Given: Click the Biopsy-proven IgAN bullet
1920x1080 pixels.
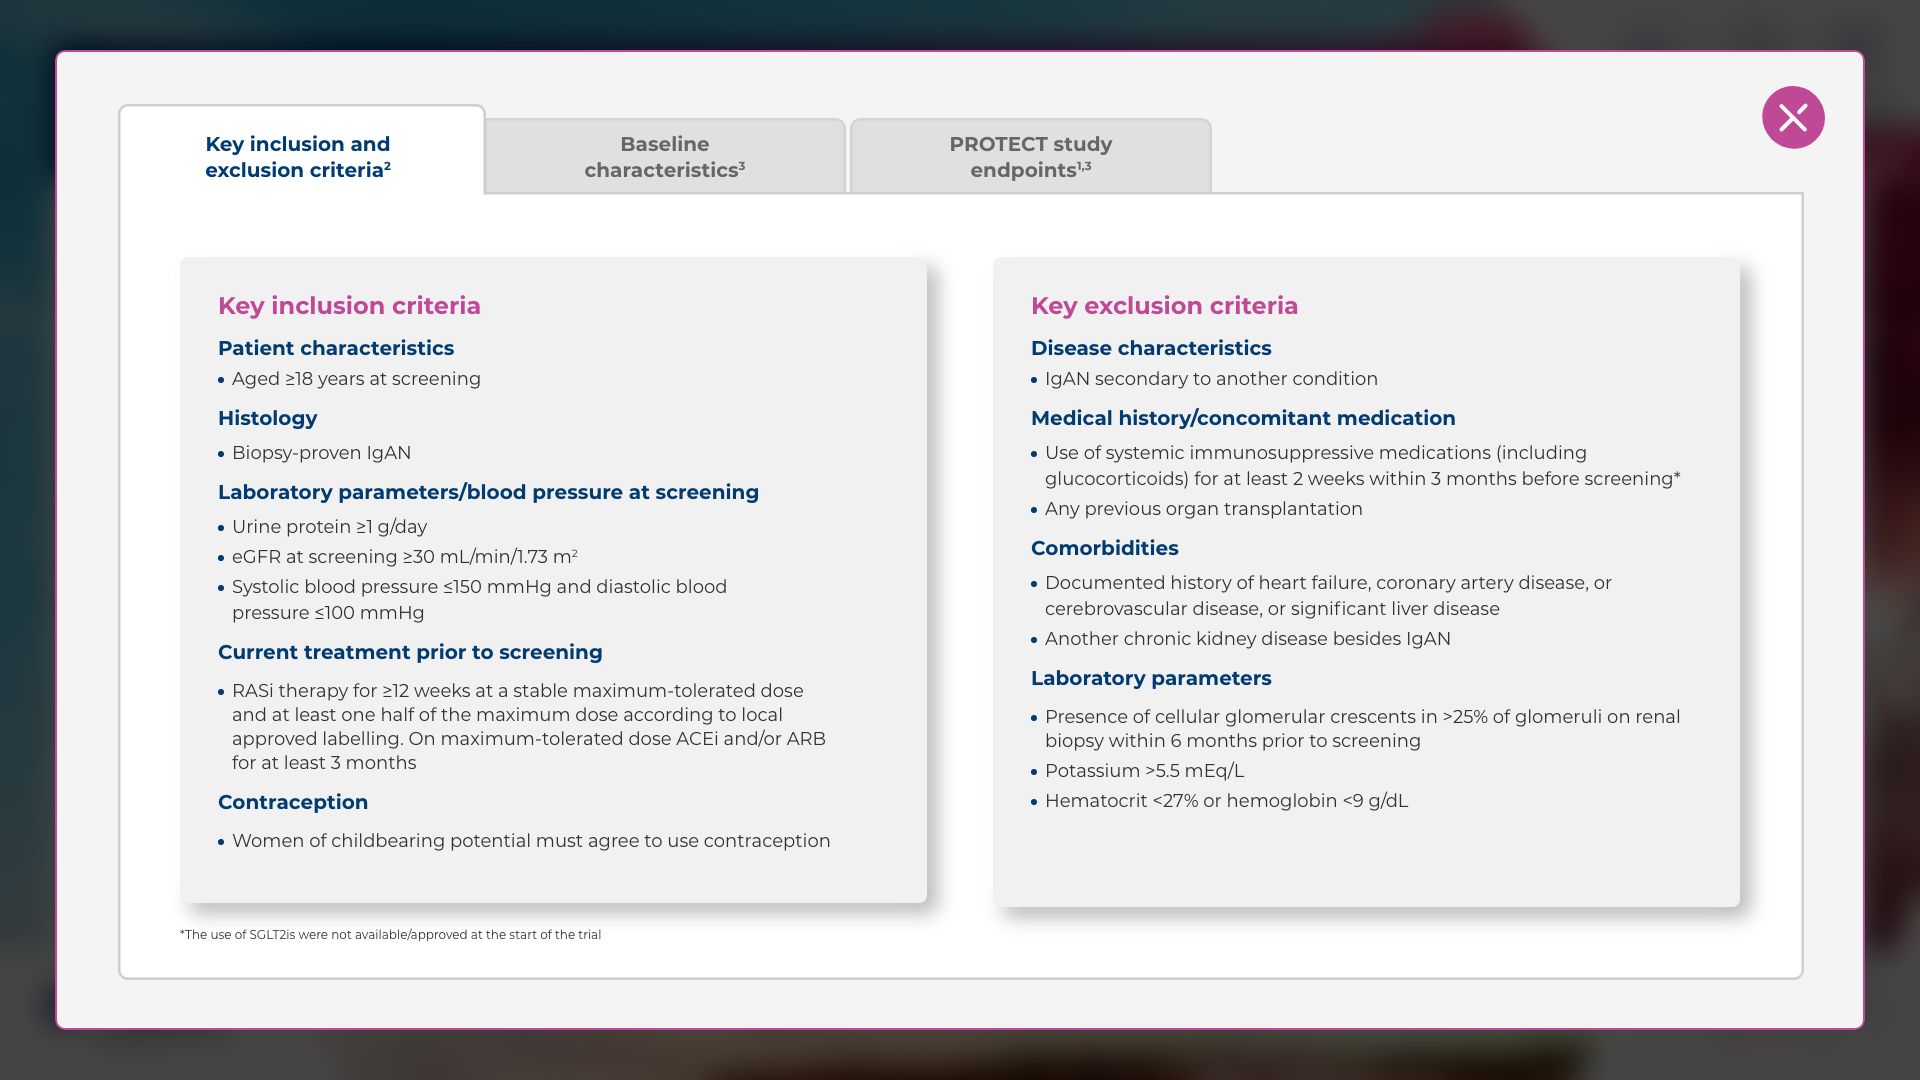Looking at the screenshot, I should coord(321,453).
